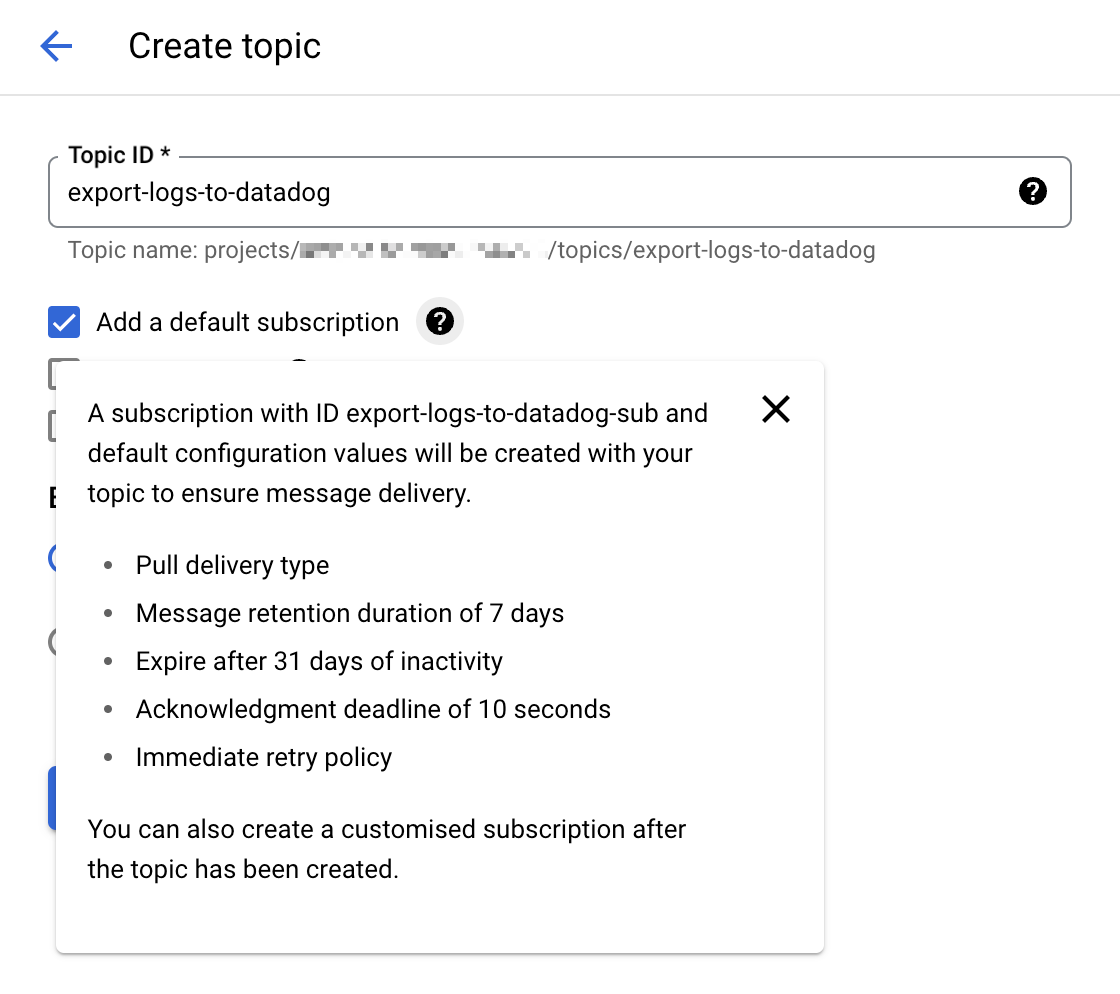Click 'Immediate retry policy' bullet text
The height and width of the screenshot is (994, 1120).
pos(264,757)
